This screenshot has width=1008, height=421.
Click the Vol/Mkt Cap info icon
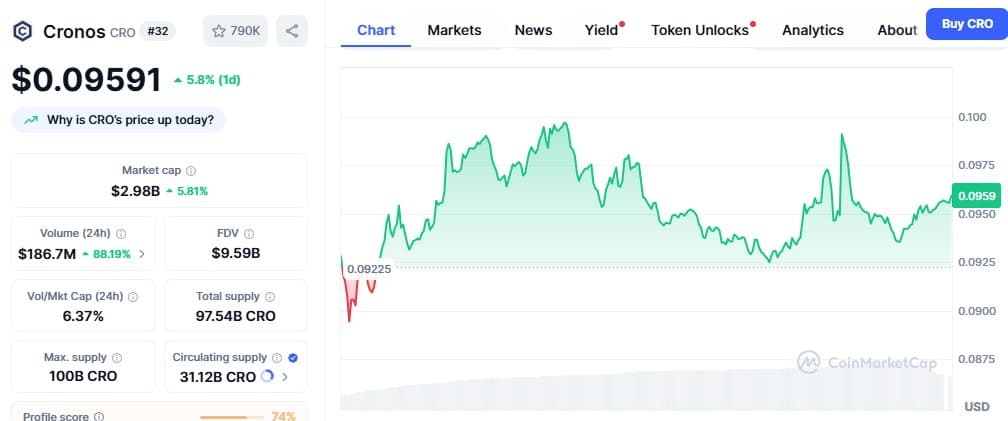[133, 297]
